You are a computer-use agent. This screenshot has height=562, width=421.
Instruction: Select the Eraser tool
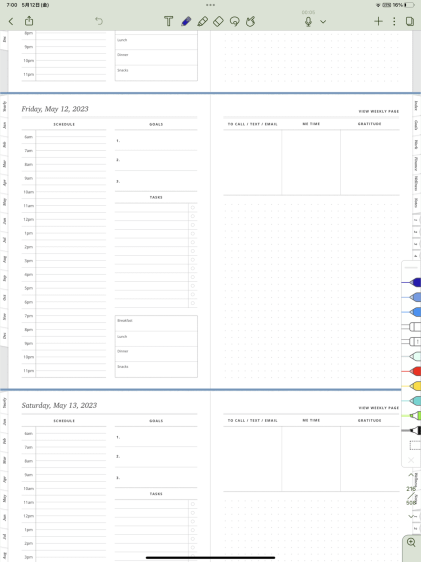pyautogui.click(x=218, y=22)
